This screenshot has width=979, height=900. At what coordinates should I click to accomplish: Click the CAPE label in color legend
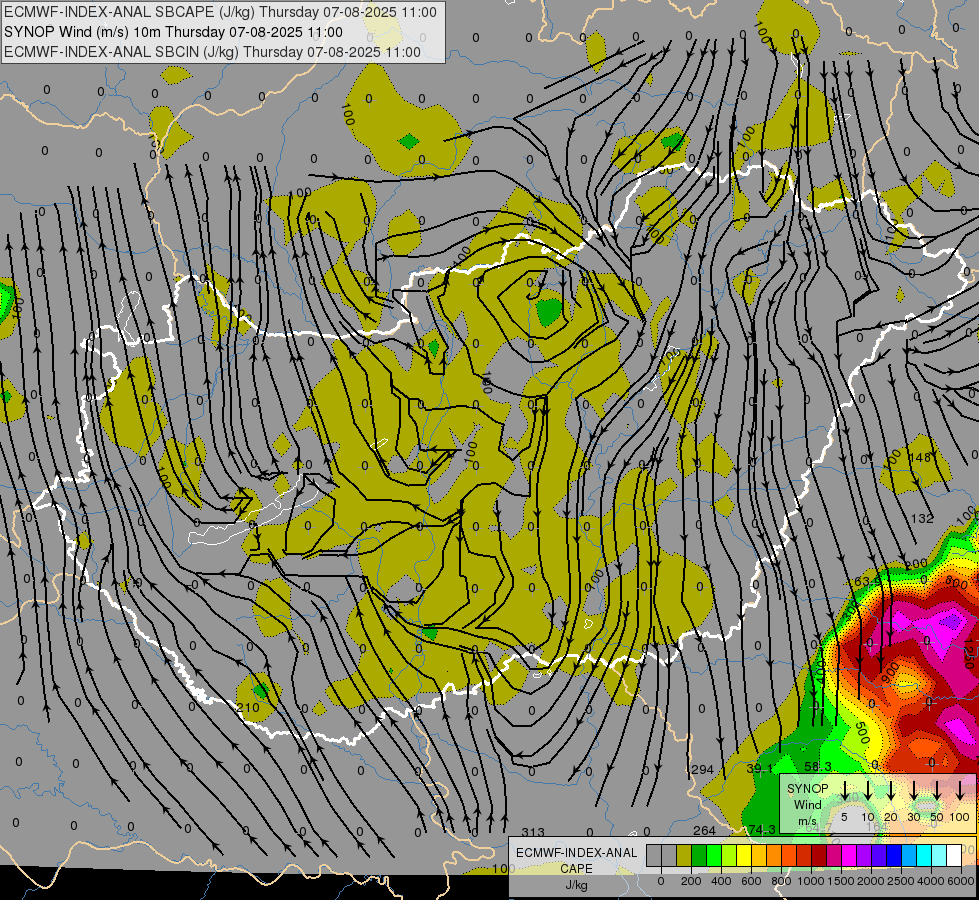point(576,869)
